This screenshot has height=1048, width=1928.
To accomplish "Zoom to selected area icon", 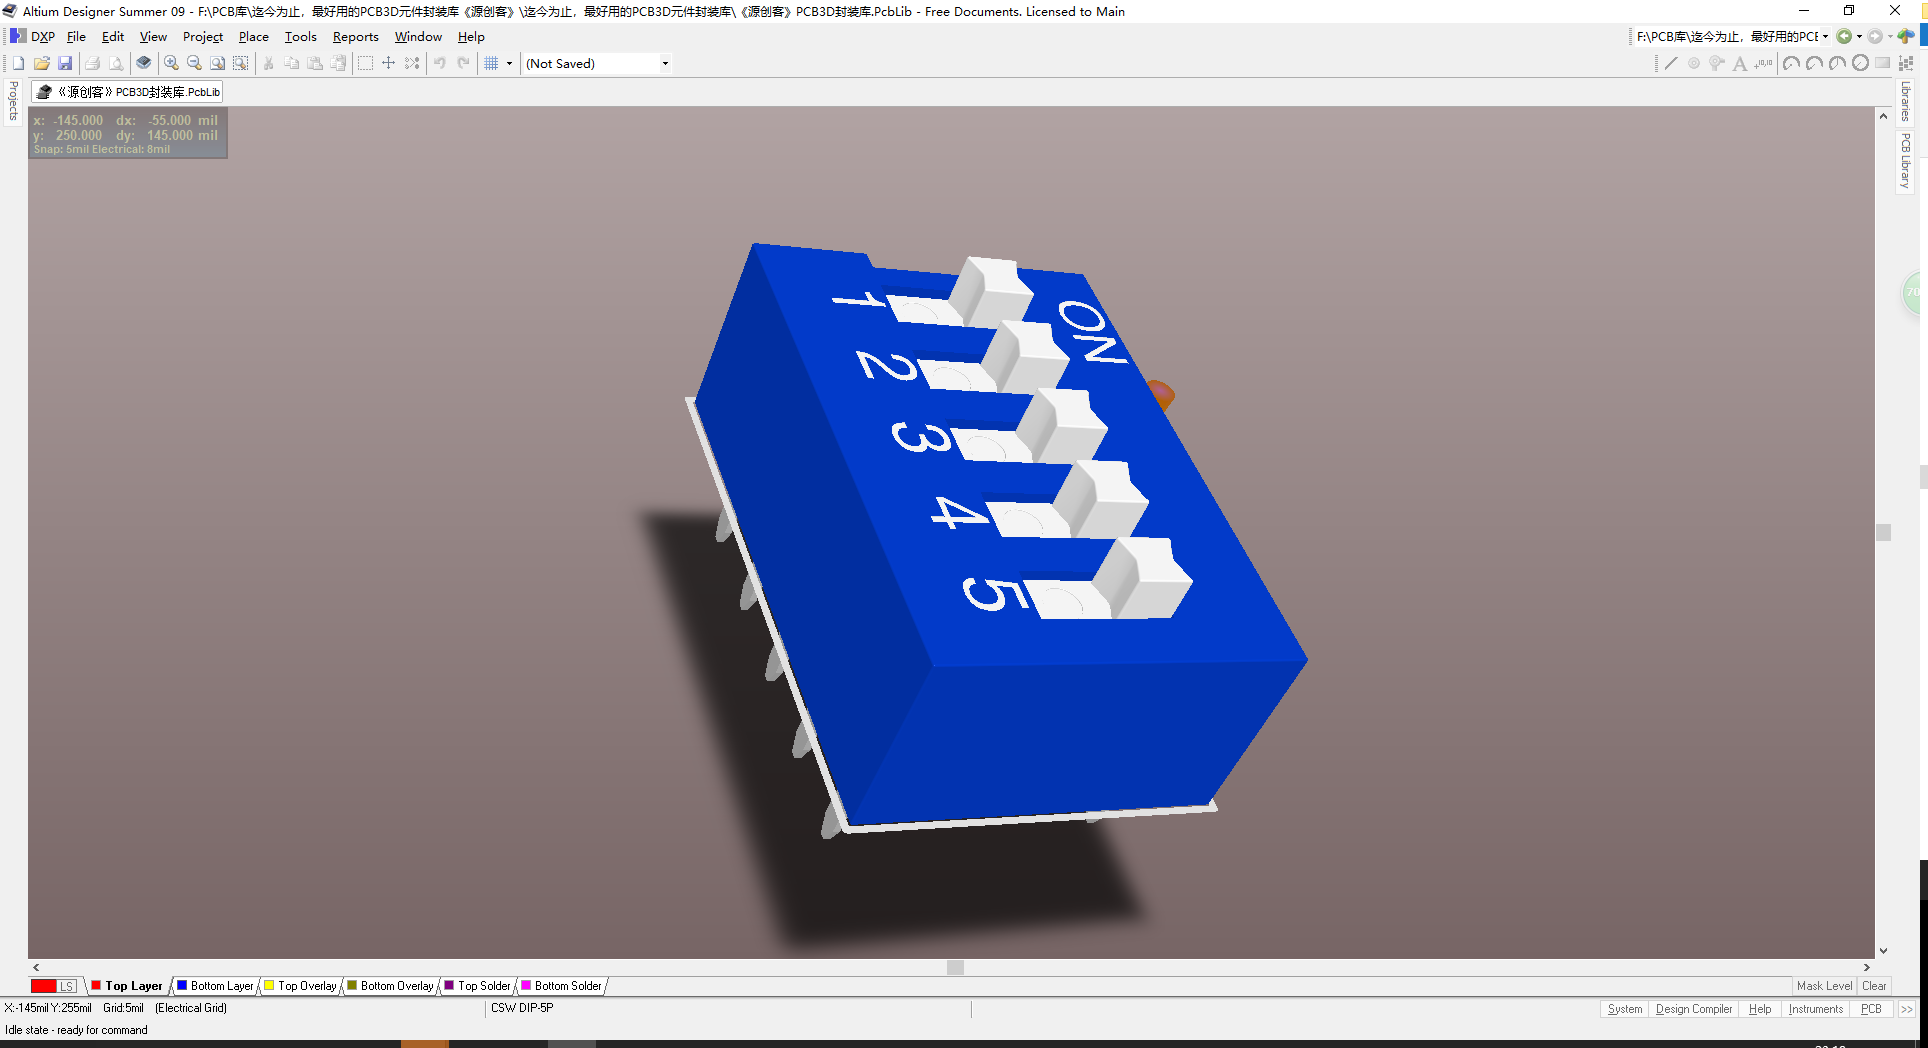I will click(241, 63).
